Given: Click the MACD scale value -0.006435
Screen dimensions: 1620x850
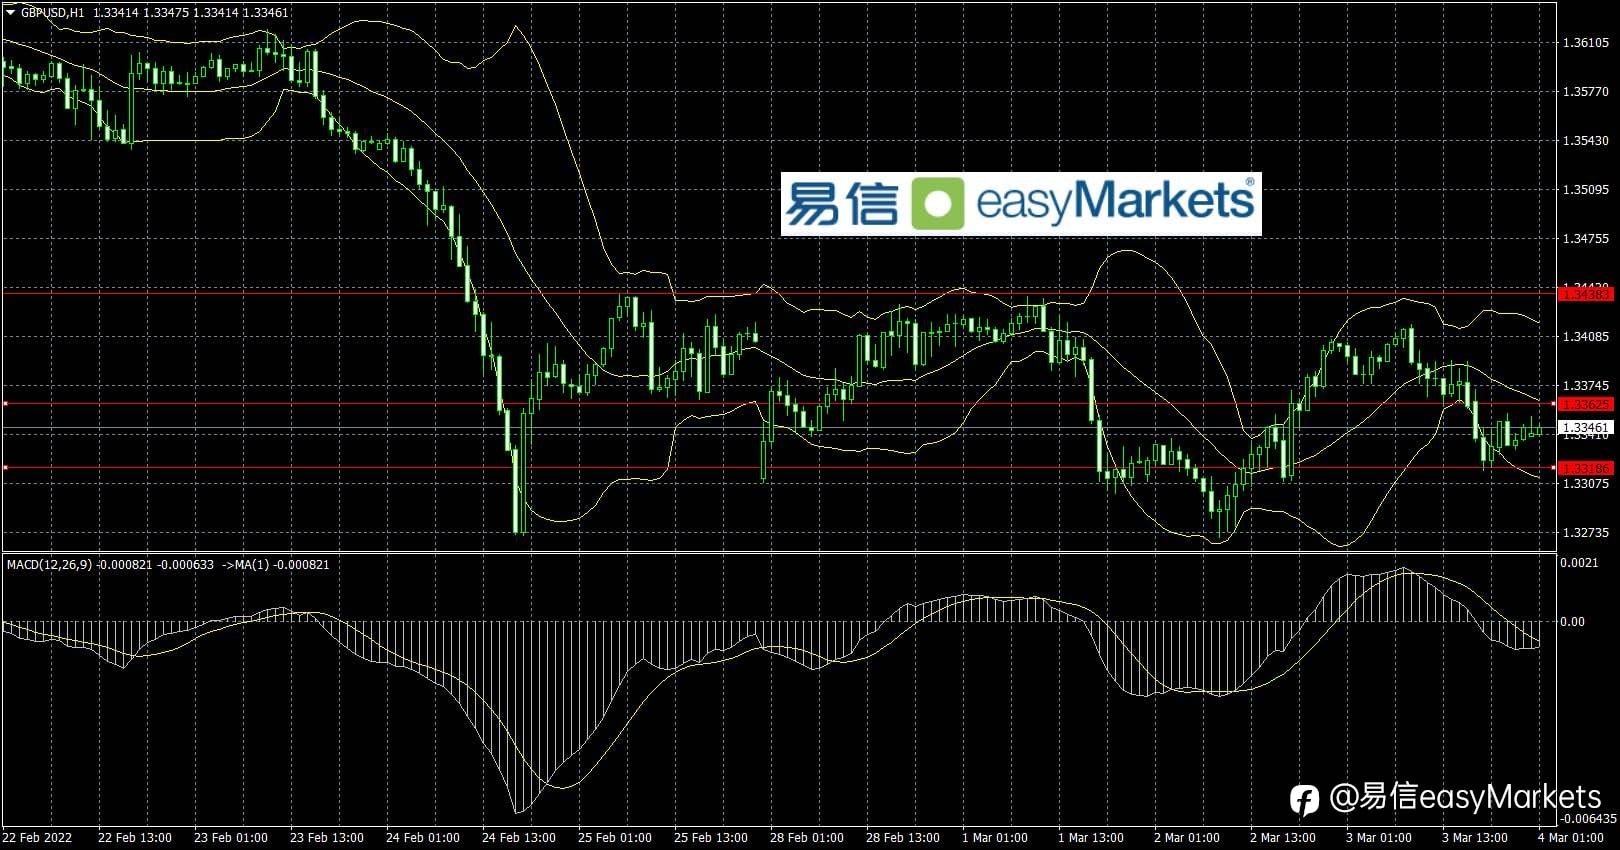Looking at the screenshot, I should coord(1587,818).
